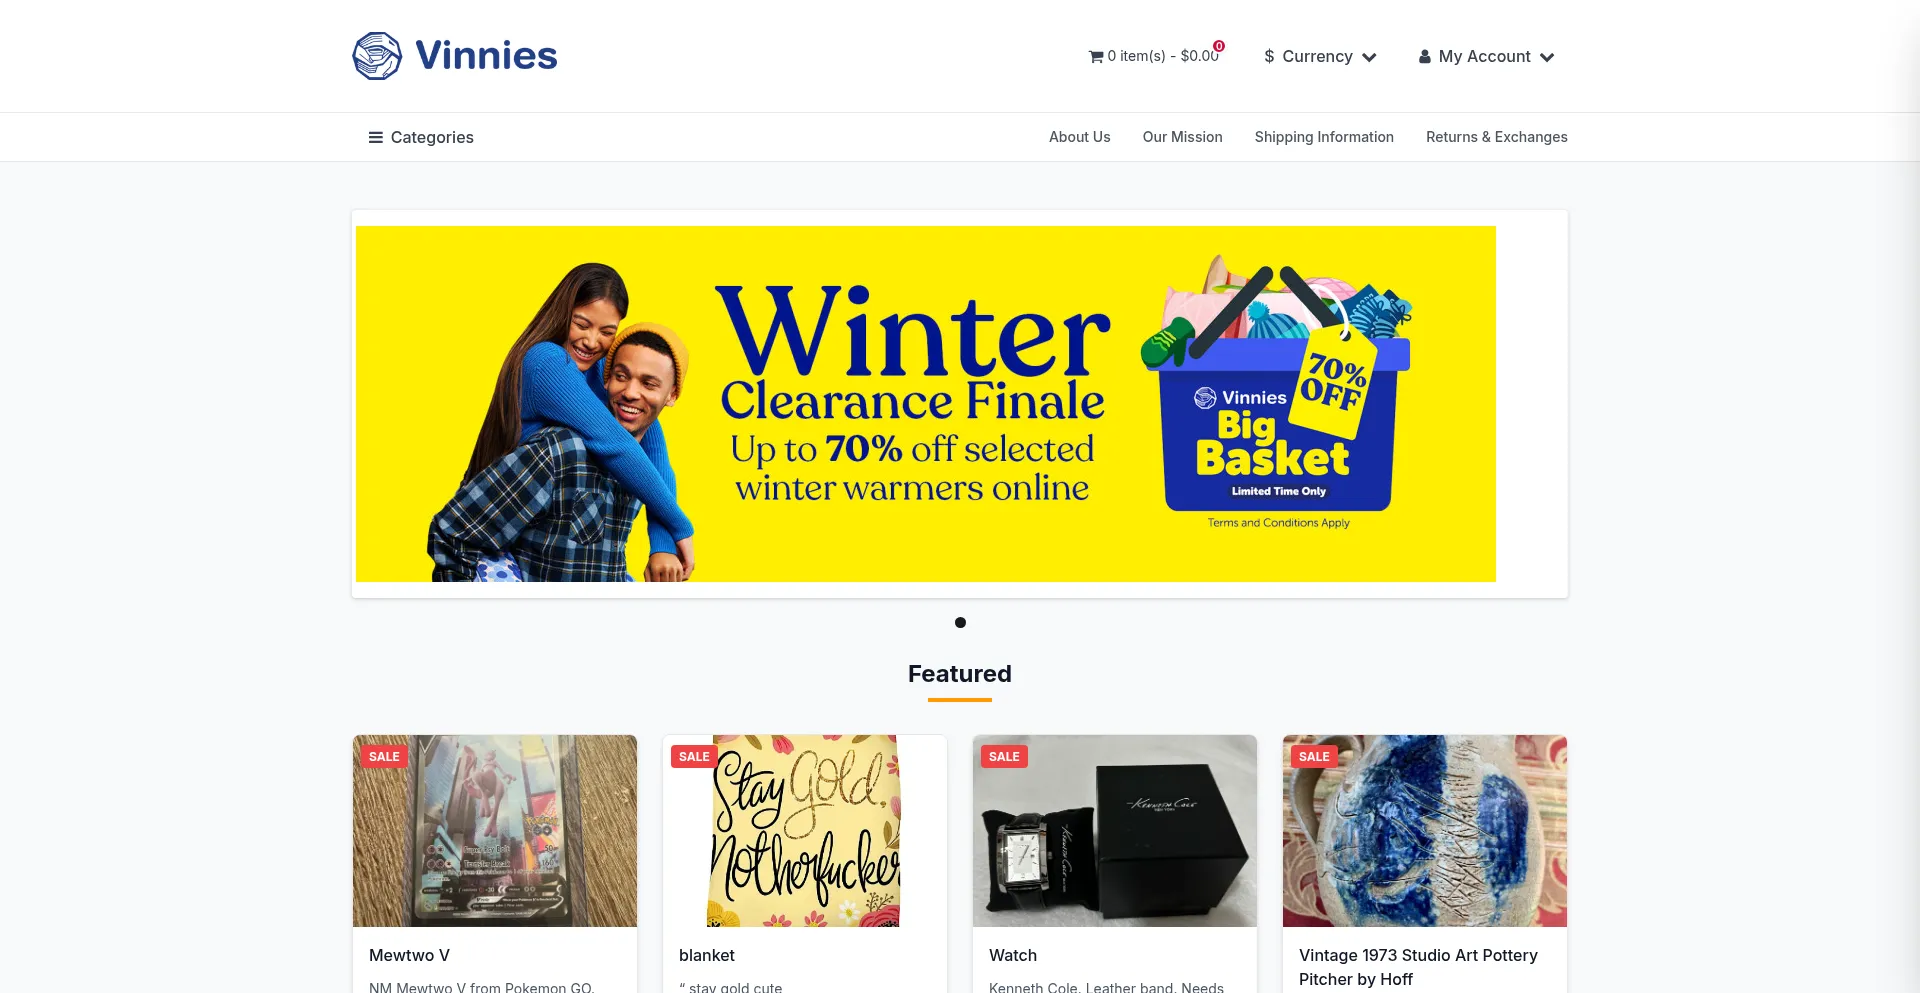Expand the Currency dropdown chevron
Image resolution: width=1920 pixels, height=993 pixels.
click(1369, 58)
